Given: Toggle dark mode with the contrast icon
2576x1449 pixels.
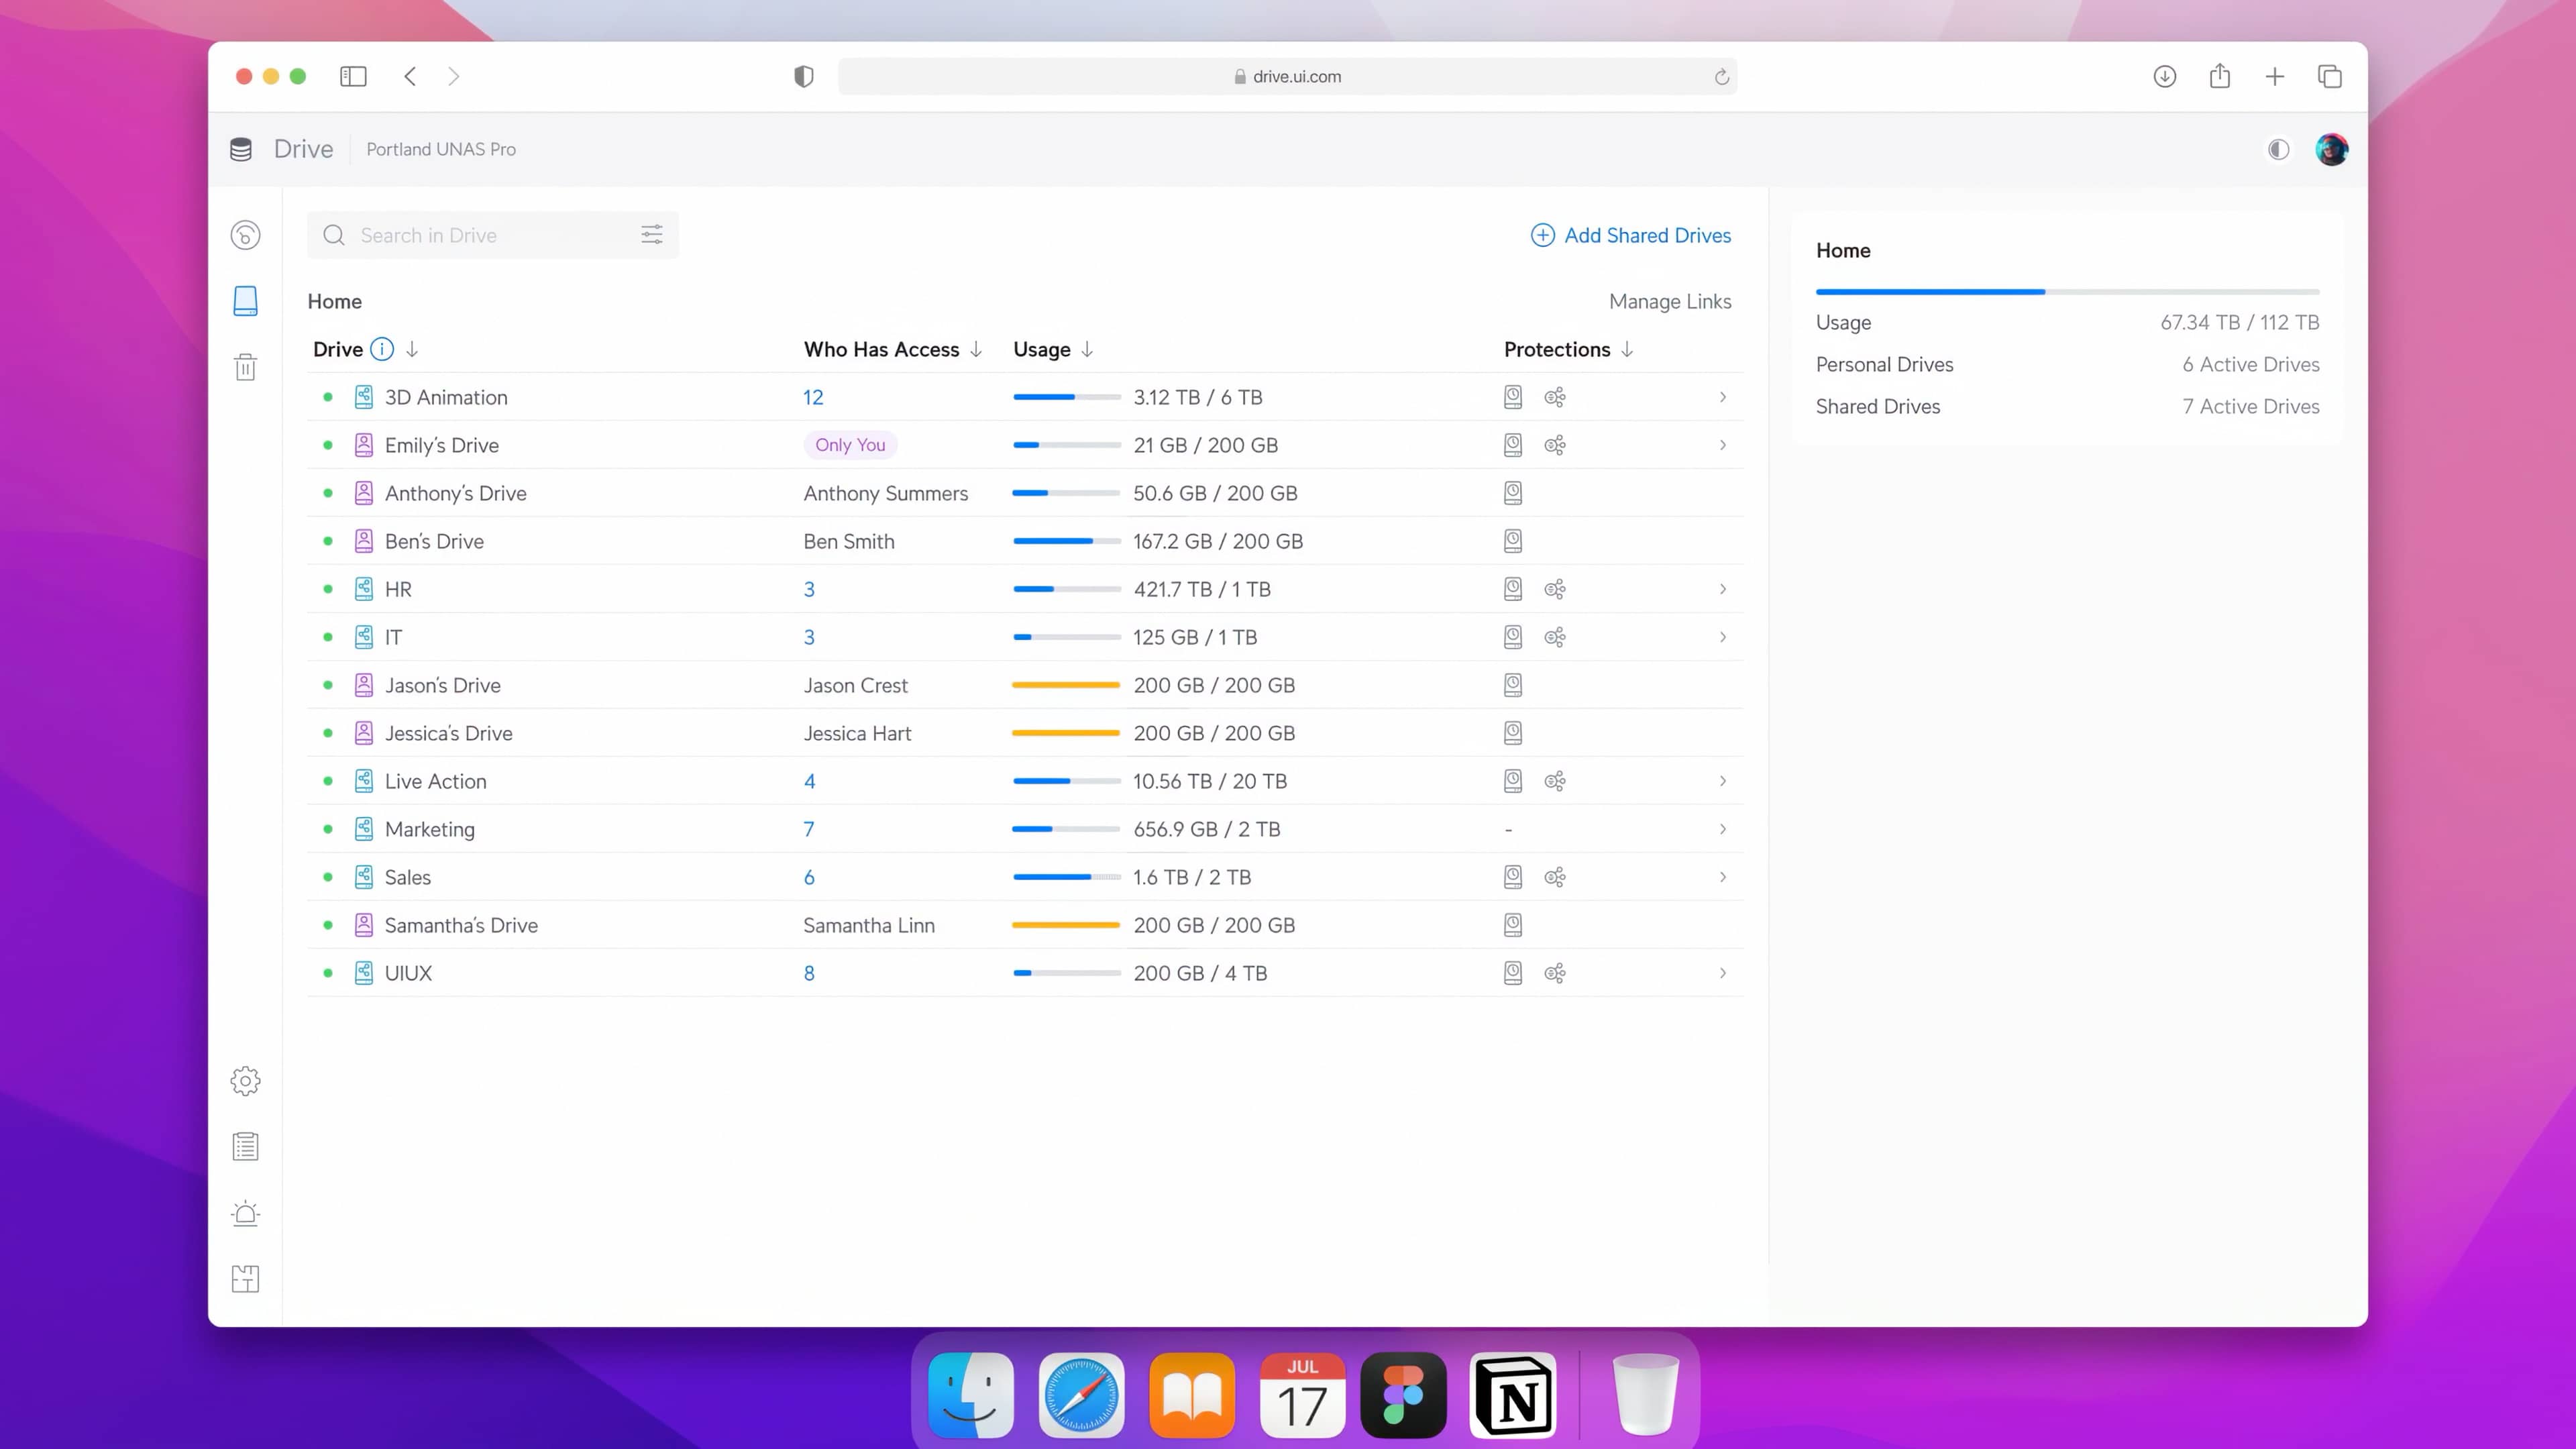Looking at the screenshot, I should 2278,149.
